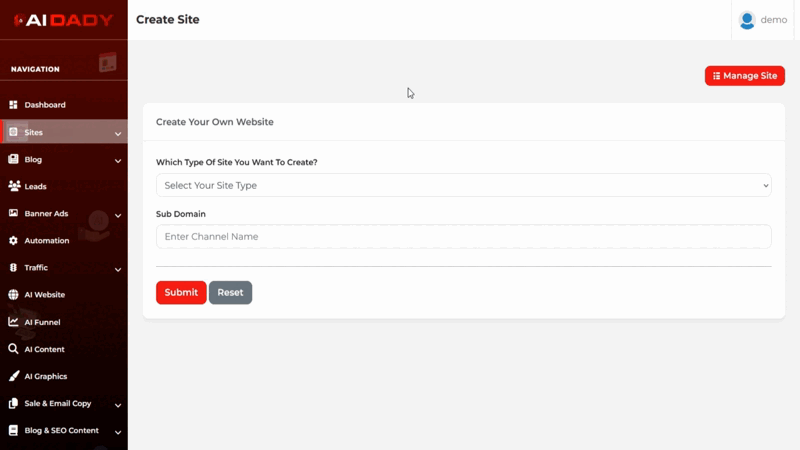Click the Dashboard grid icon
Screen dimensions: 800x450
(x=14, y=105)
